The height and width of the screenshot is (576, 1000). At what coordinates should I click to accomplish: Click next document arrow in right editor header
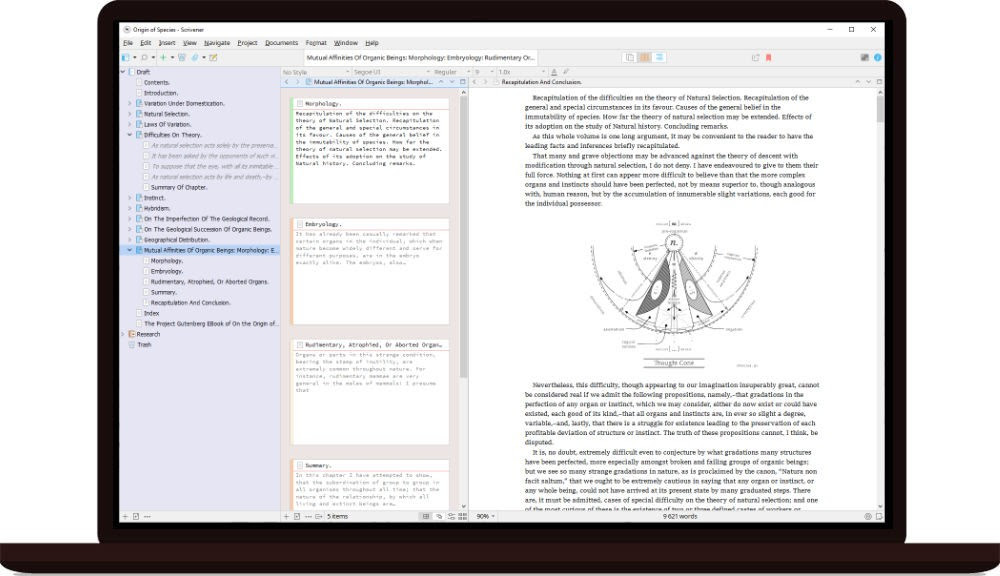pyautogui.click(x=868, y=82)
